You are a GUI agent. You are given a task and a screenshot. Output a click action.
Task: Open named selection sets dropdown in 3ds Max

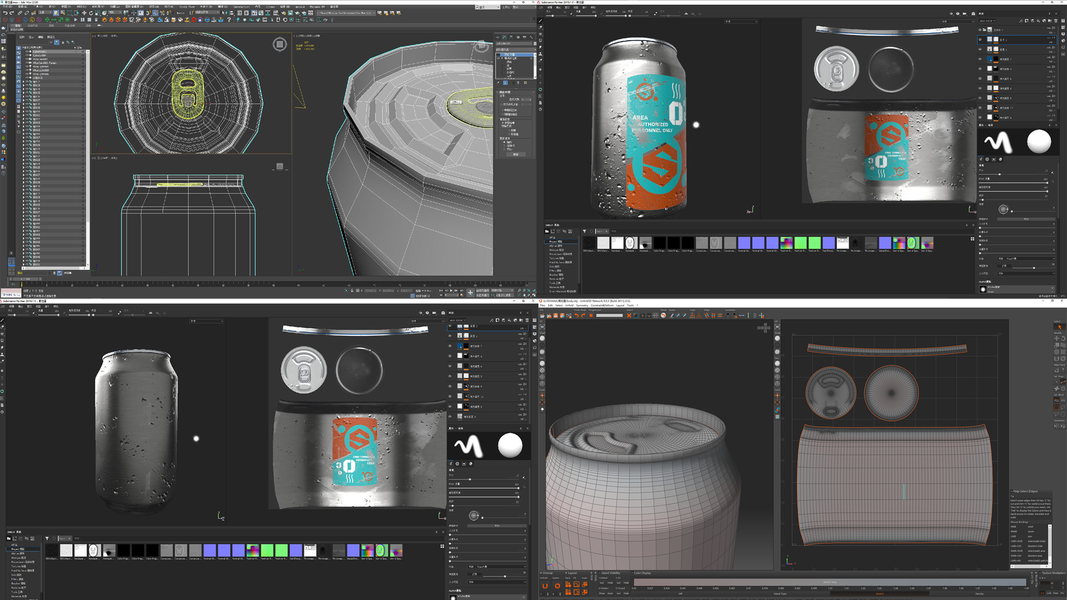[x=207, y=13]
